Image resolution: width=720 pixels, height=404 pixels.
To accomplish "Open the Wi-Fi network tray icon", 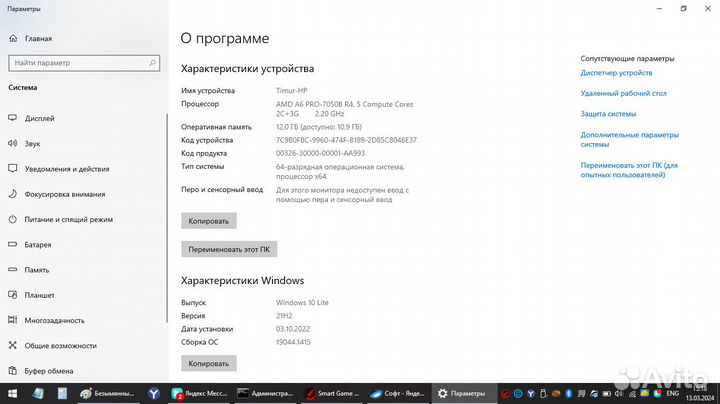I will point(632,393).
